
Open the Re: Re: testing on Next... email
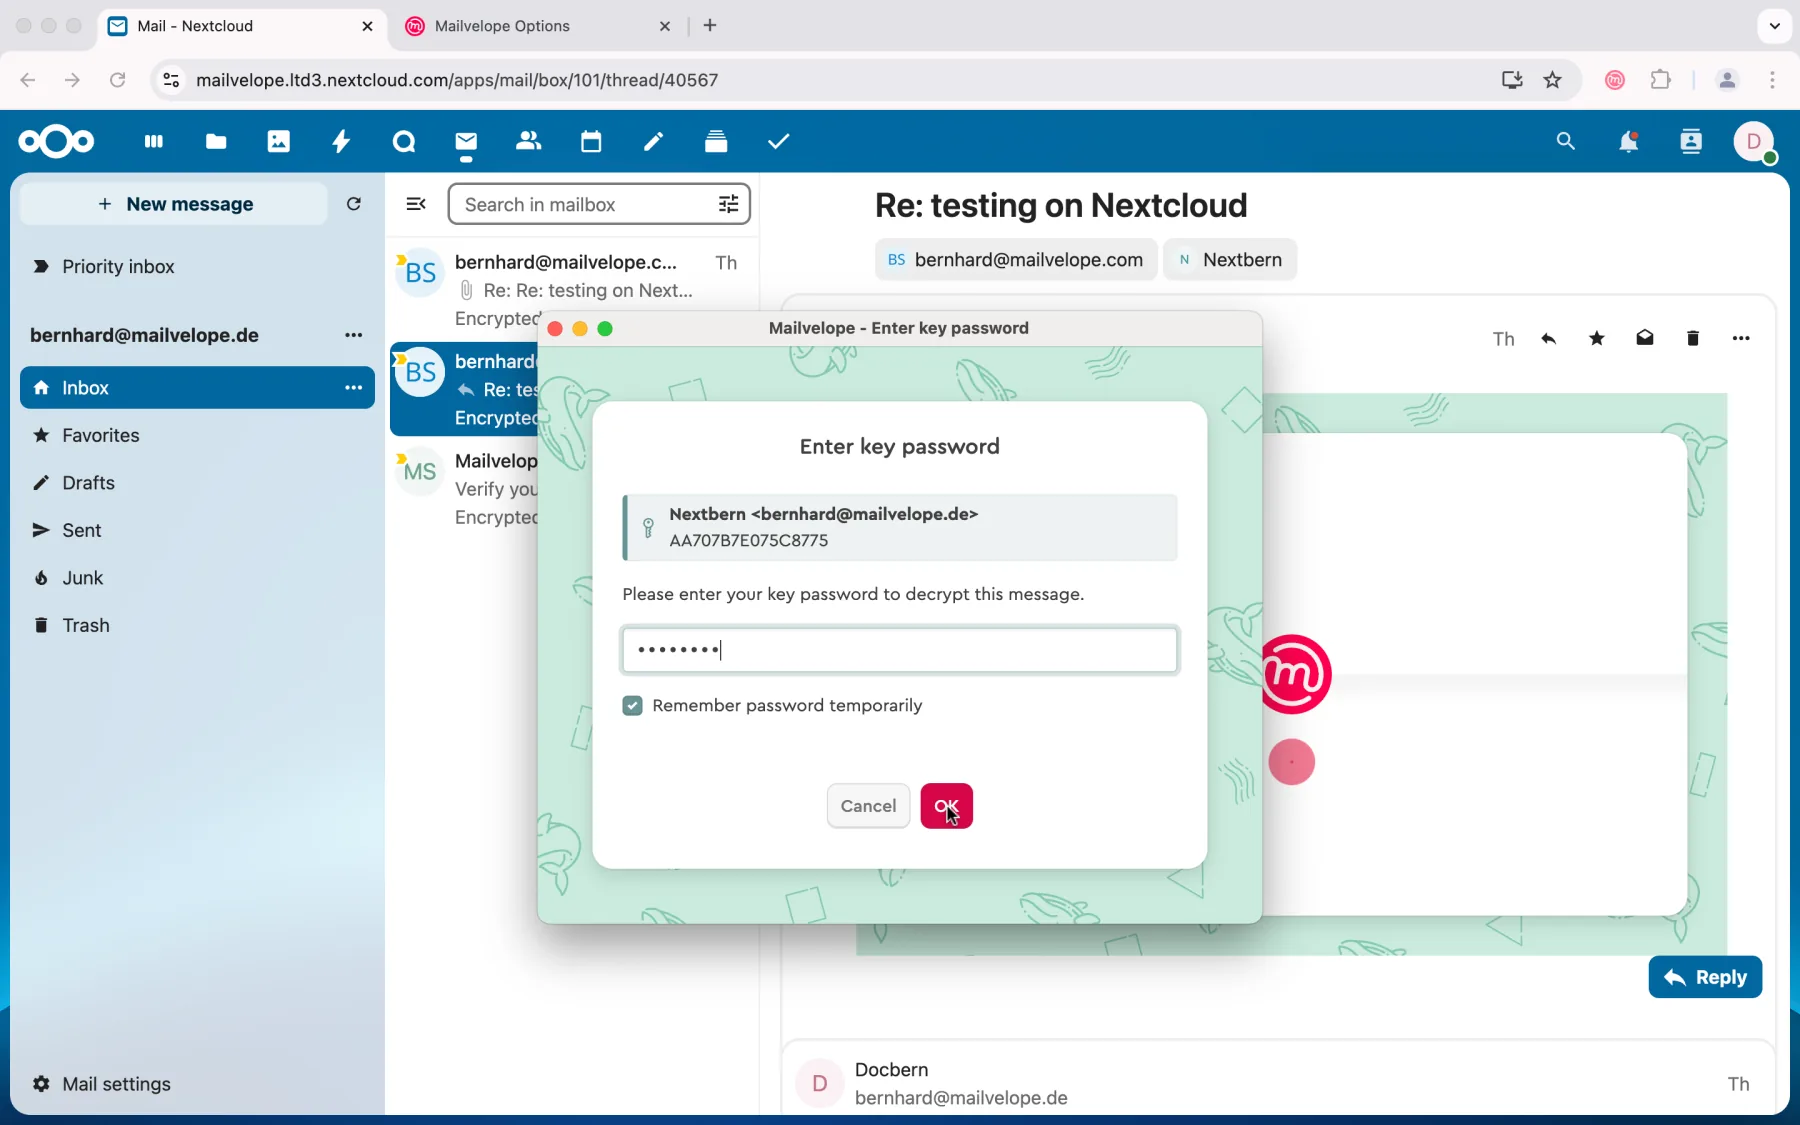tap(574, 289)
